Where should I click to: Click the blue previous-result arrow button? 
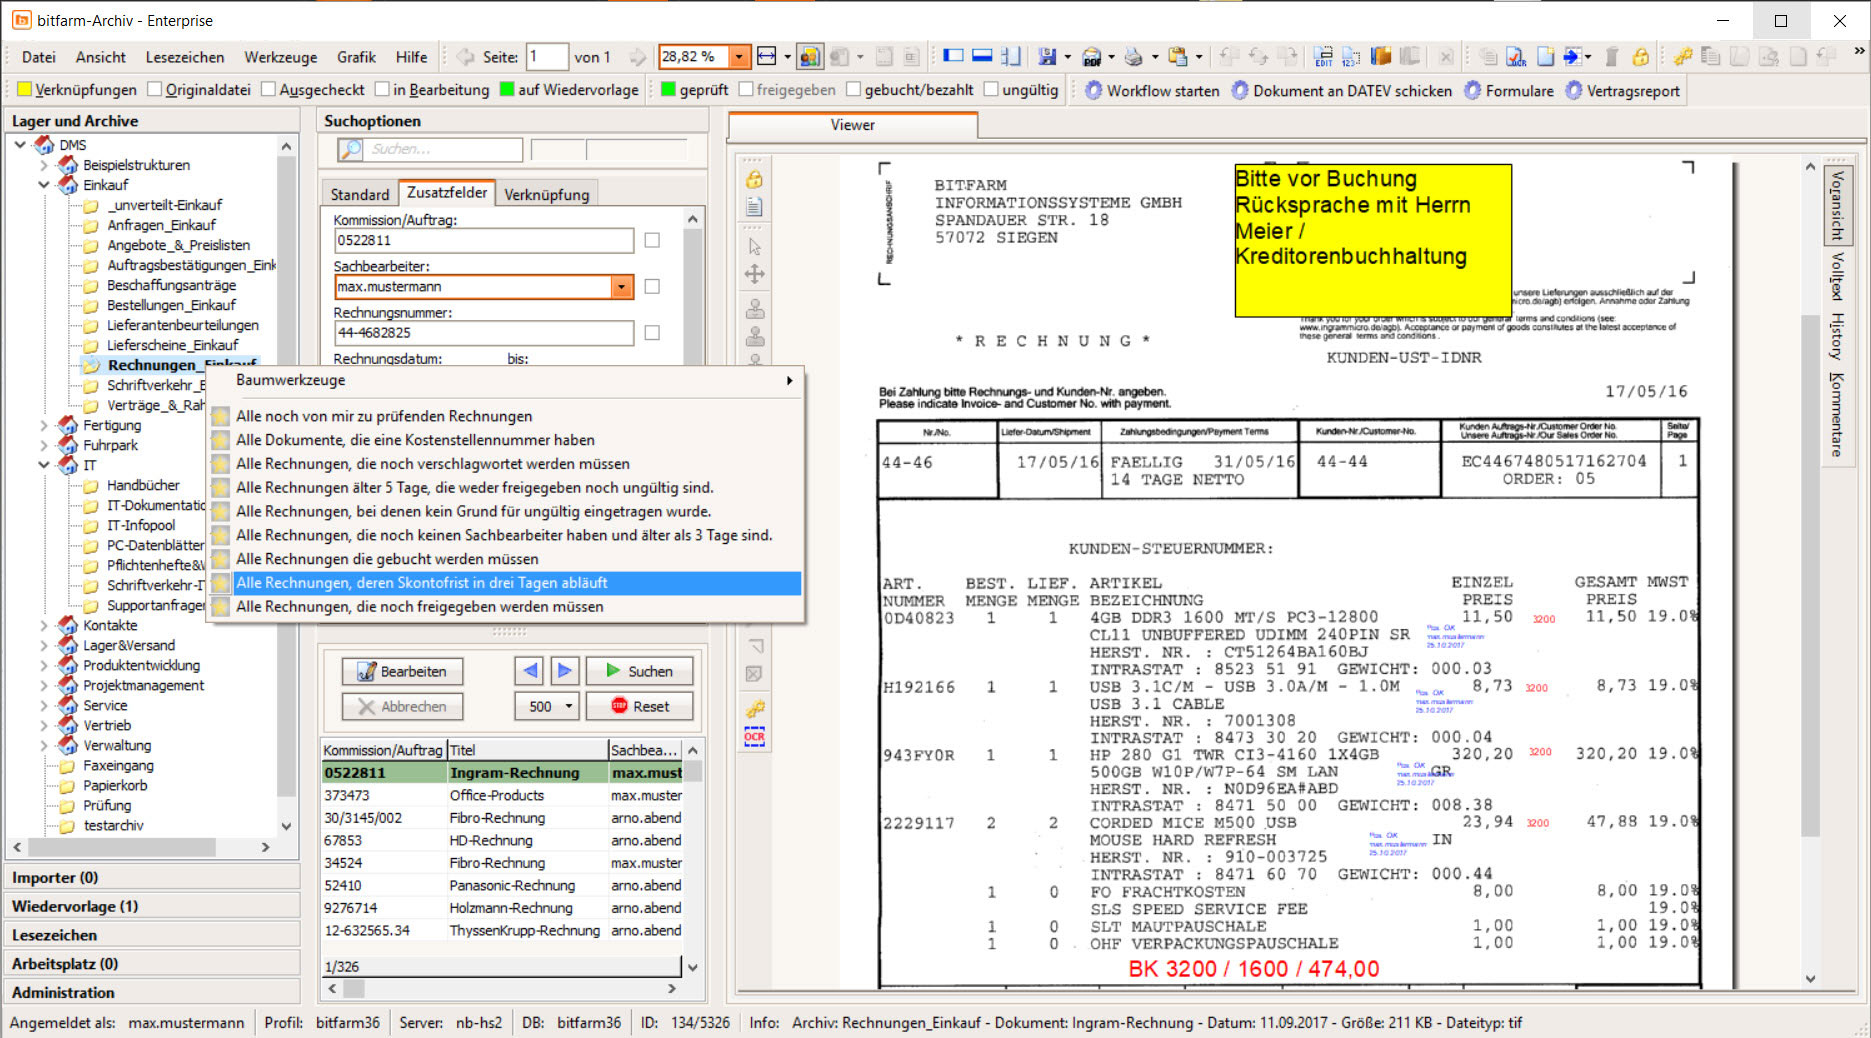tap(530, 671)
